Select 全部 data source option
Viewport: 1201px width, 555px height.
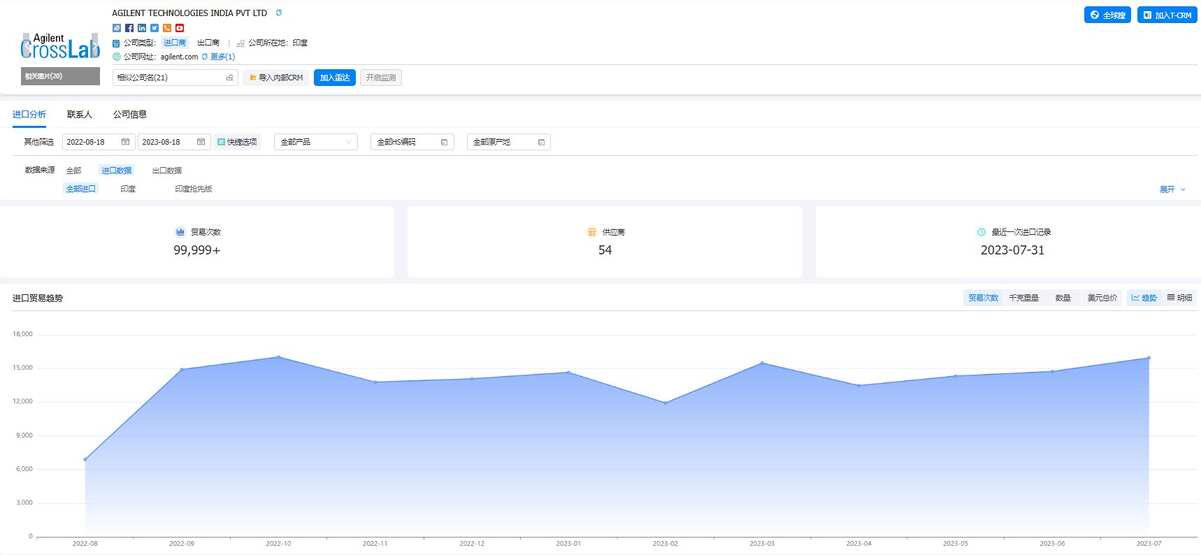[74, 170]
